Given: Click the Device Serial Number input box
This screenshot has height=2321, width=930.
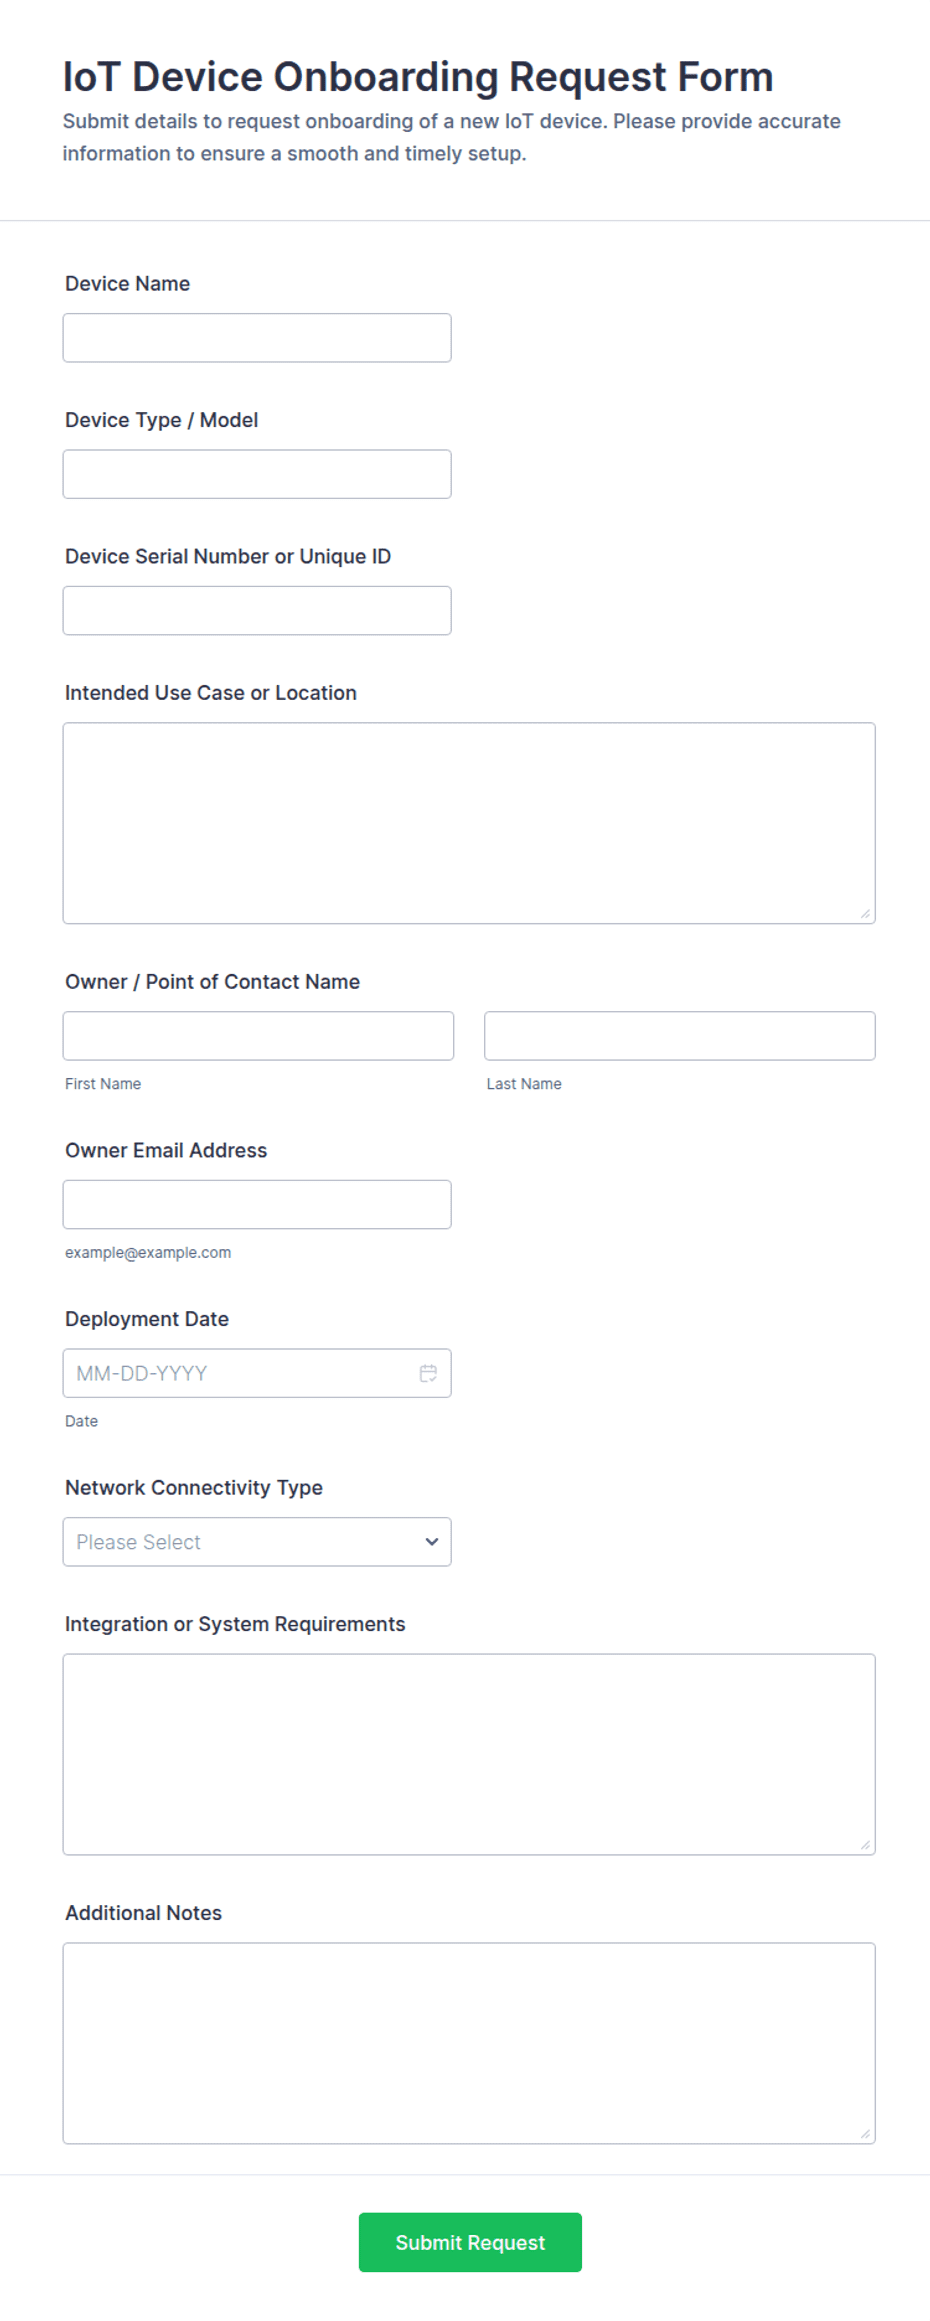Looking at the screenshot, I should 257,610.
